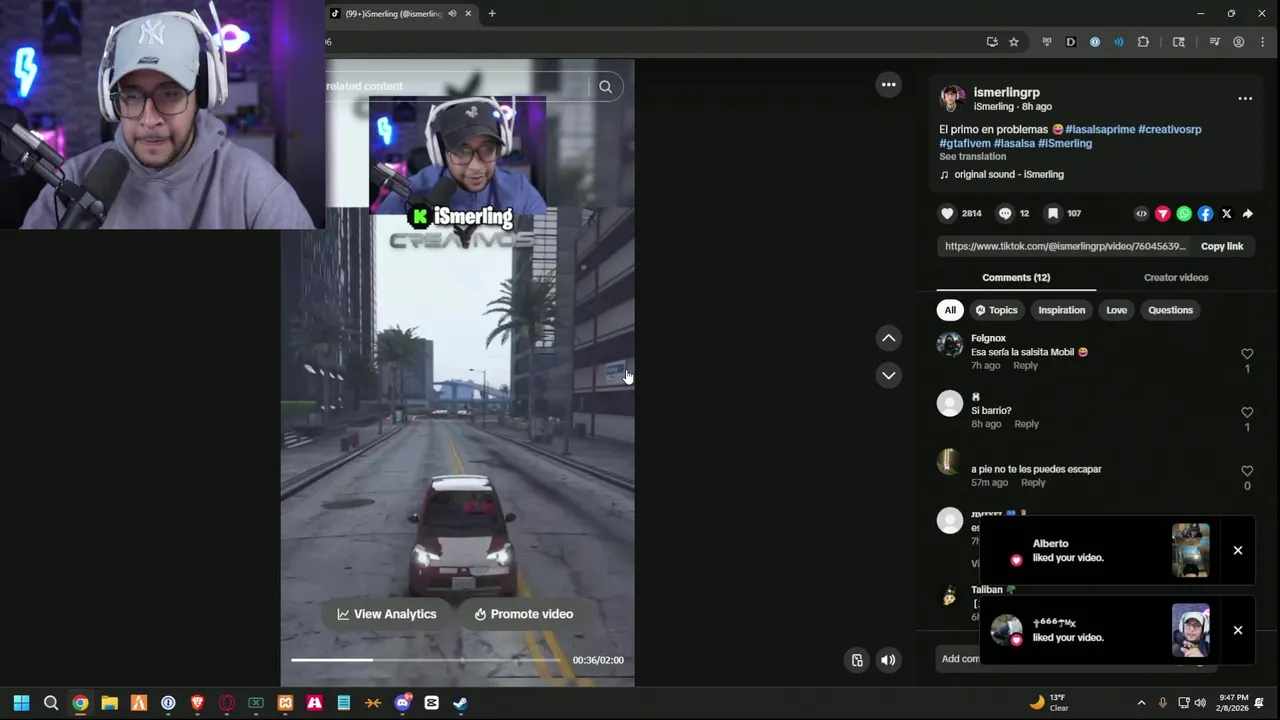1280x720 pixels.
Task: Open Chrome media controls icon
Action: tap(1214, 42)
